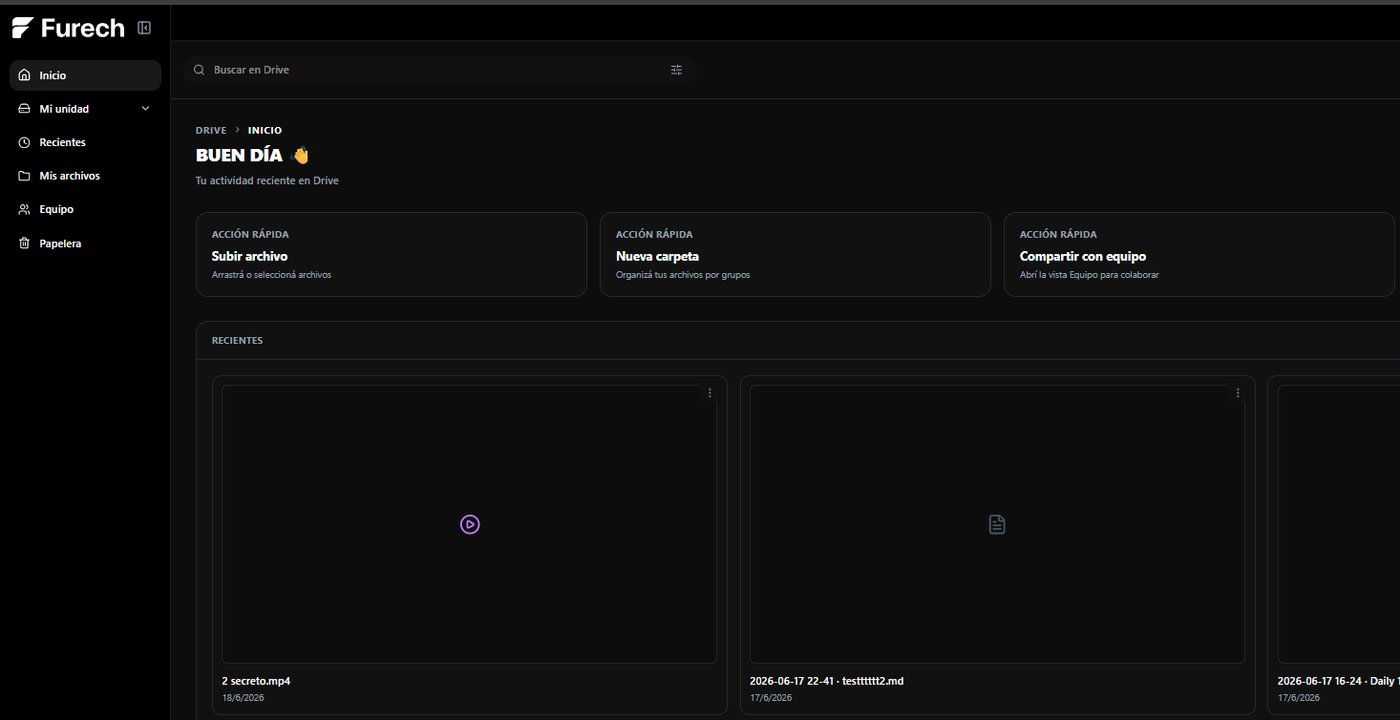Select Mi unidad in the sidebar
This screenshot has width=1400, height=720.
[85, 109]
